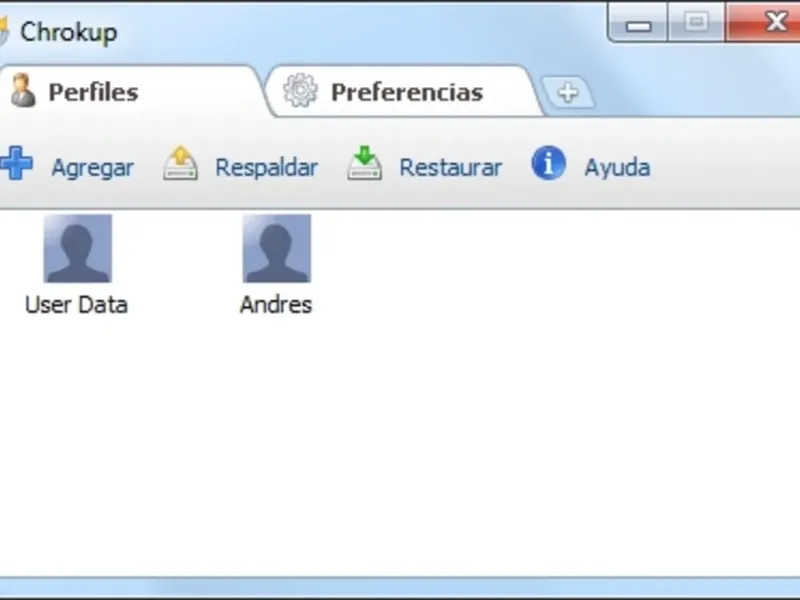The width and height of the screenshot is (800, 600).
Task: Open the Preferencias tab
Action: point(404,91)
